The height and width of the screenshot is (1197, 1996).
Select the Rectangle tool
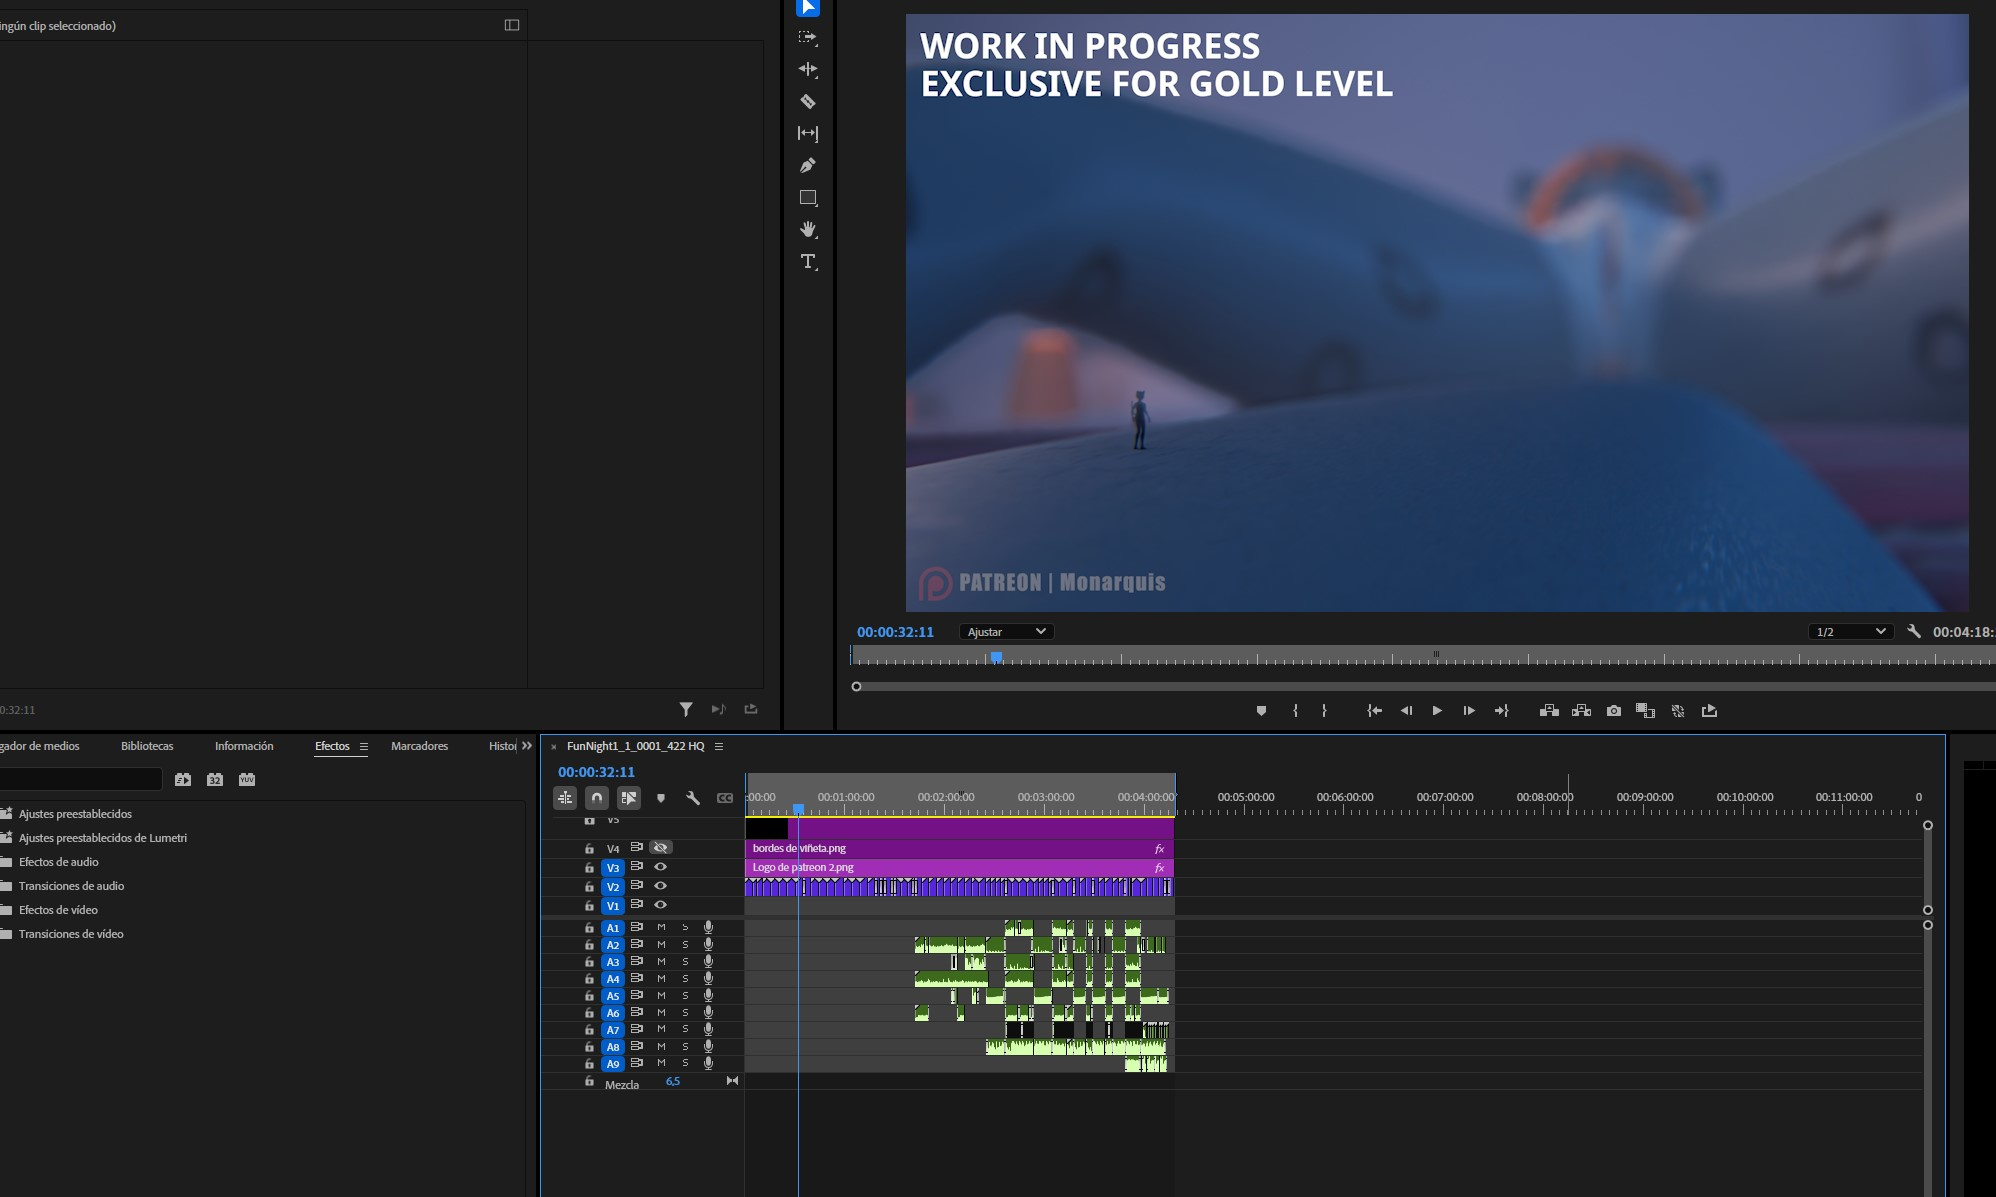[x=808, y=198]
